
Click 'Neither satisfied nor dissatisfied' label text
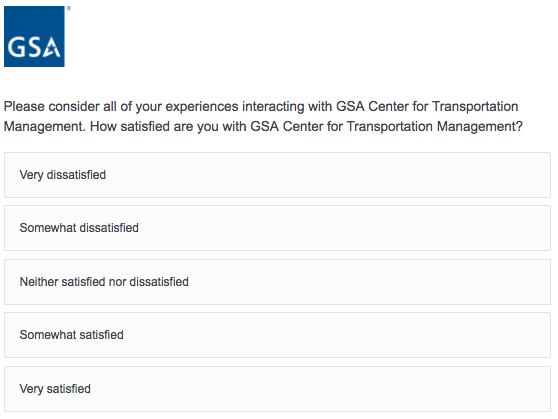click(x=104, y=282)
